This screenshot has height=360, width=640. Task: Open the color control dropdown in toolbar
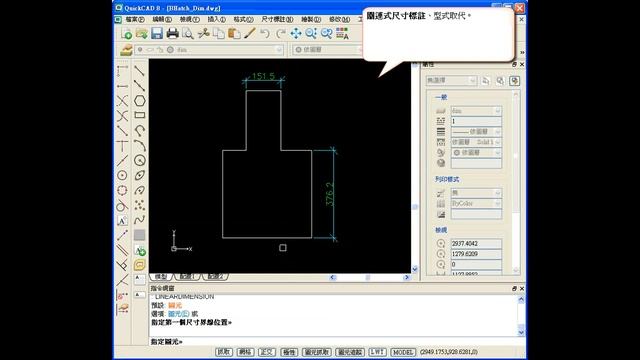pyautogui.click(x=328, y=50)
